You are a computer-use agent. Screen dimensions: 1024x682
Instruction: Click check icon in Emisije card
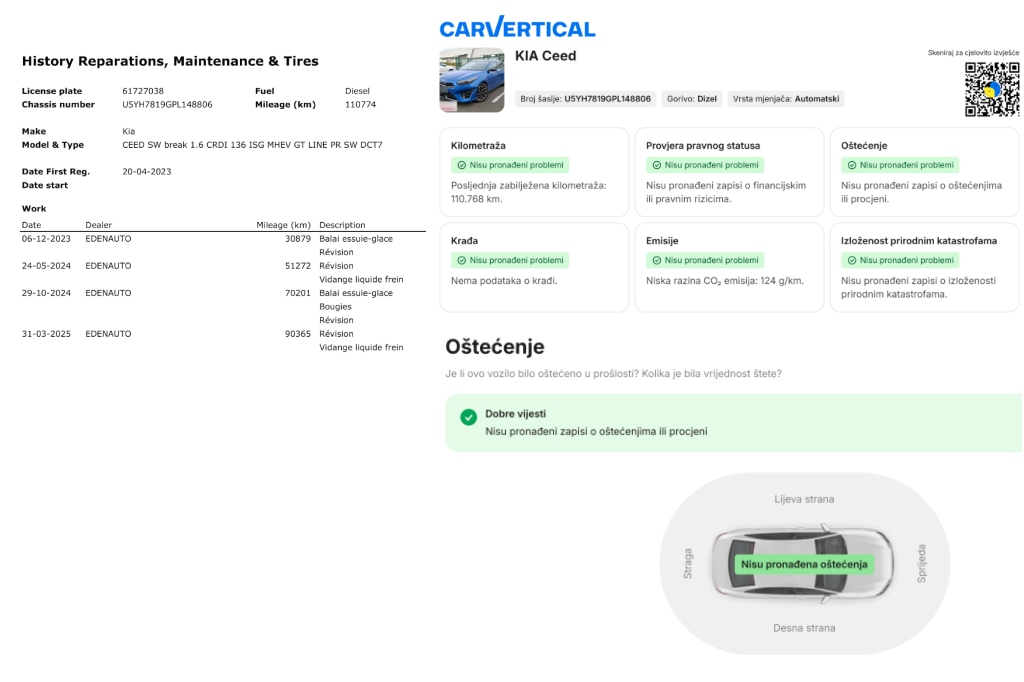pyautogui.click(x=656, y=260)
